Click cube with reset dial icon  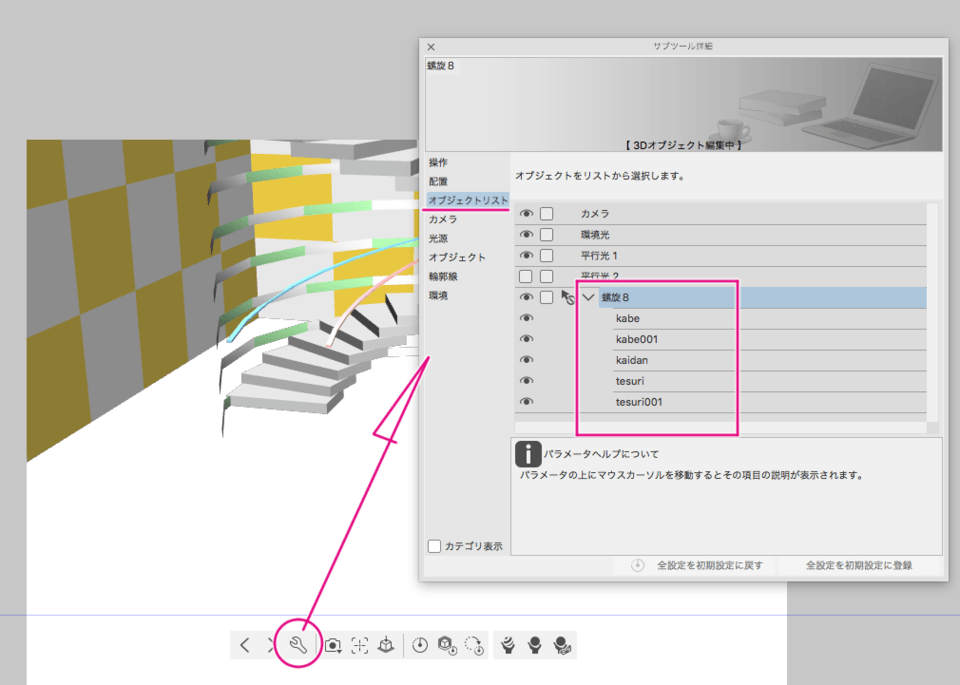[447, 645]
